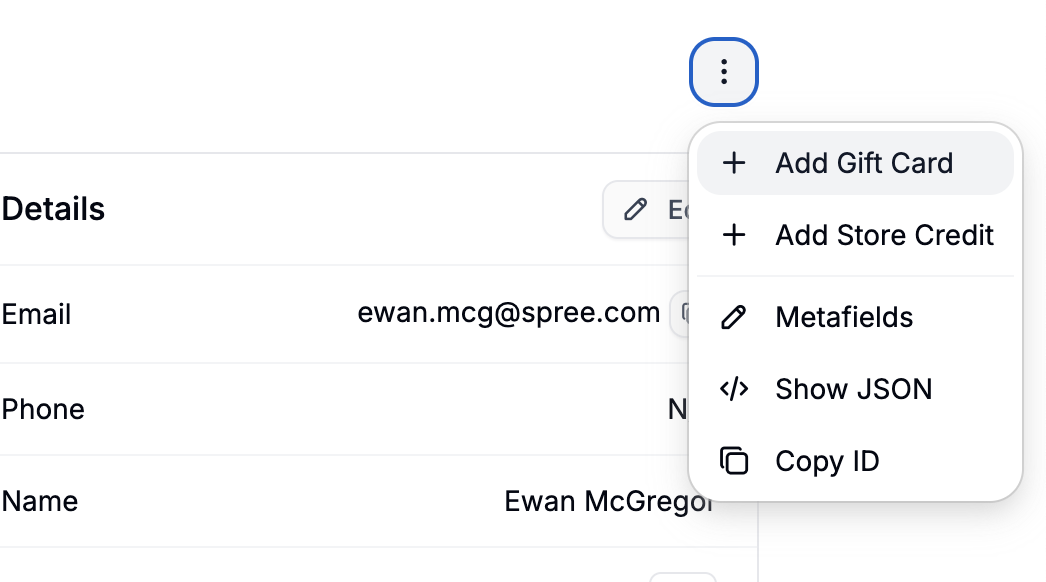This screenshot has height=582, width=1046.
Task: Click the plus icon beside Add Gift Card
Action: point(734,163)
